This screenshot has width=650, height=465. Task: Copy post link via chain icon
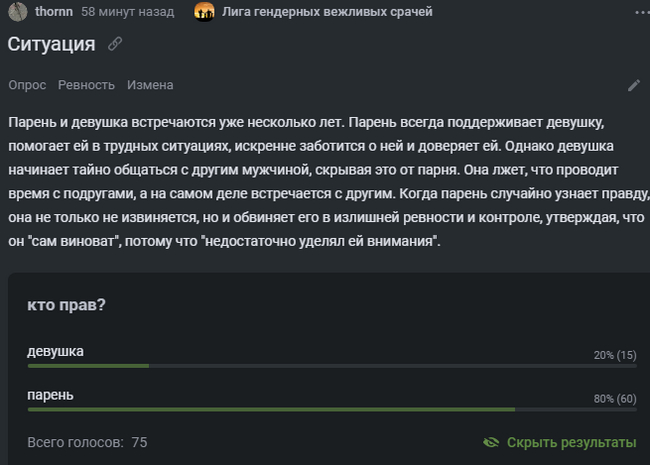point(115,44)
